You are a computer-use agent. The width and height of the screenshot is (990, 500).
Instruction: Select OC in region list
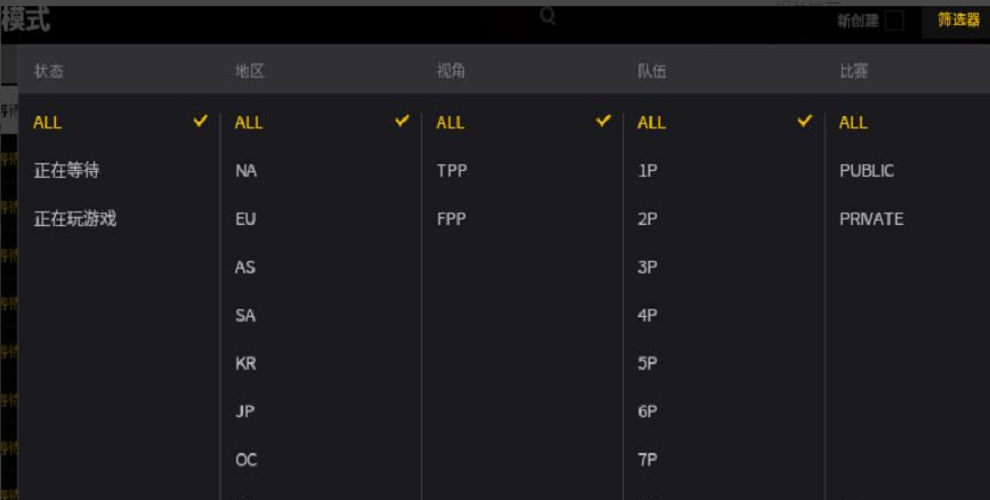(246, 460)
